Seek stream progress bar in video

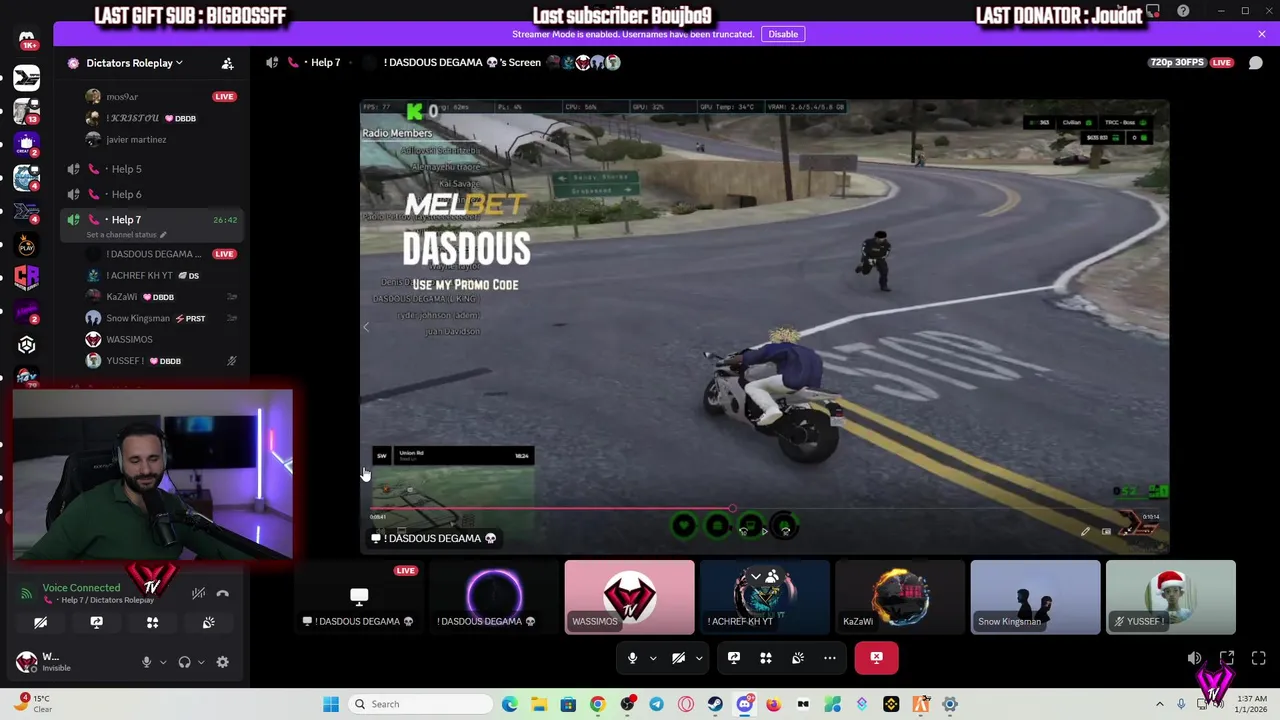click(765, 509)
